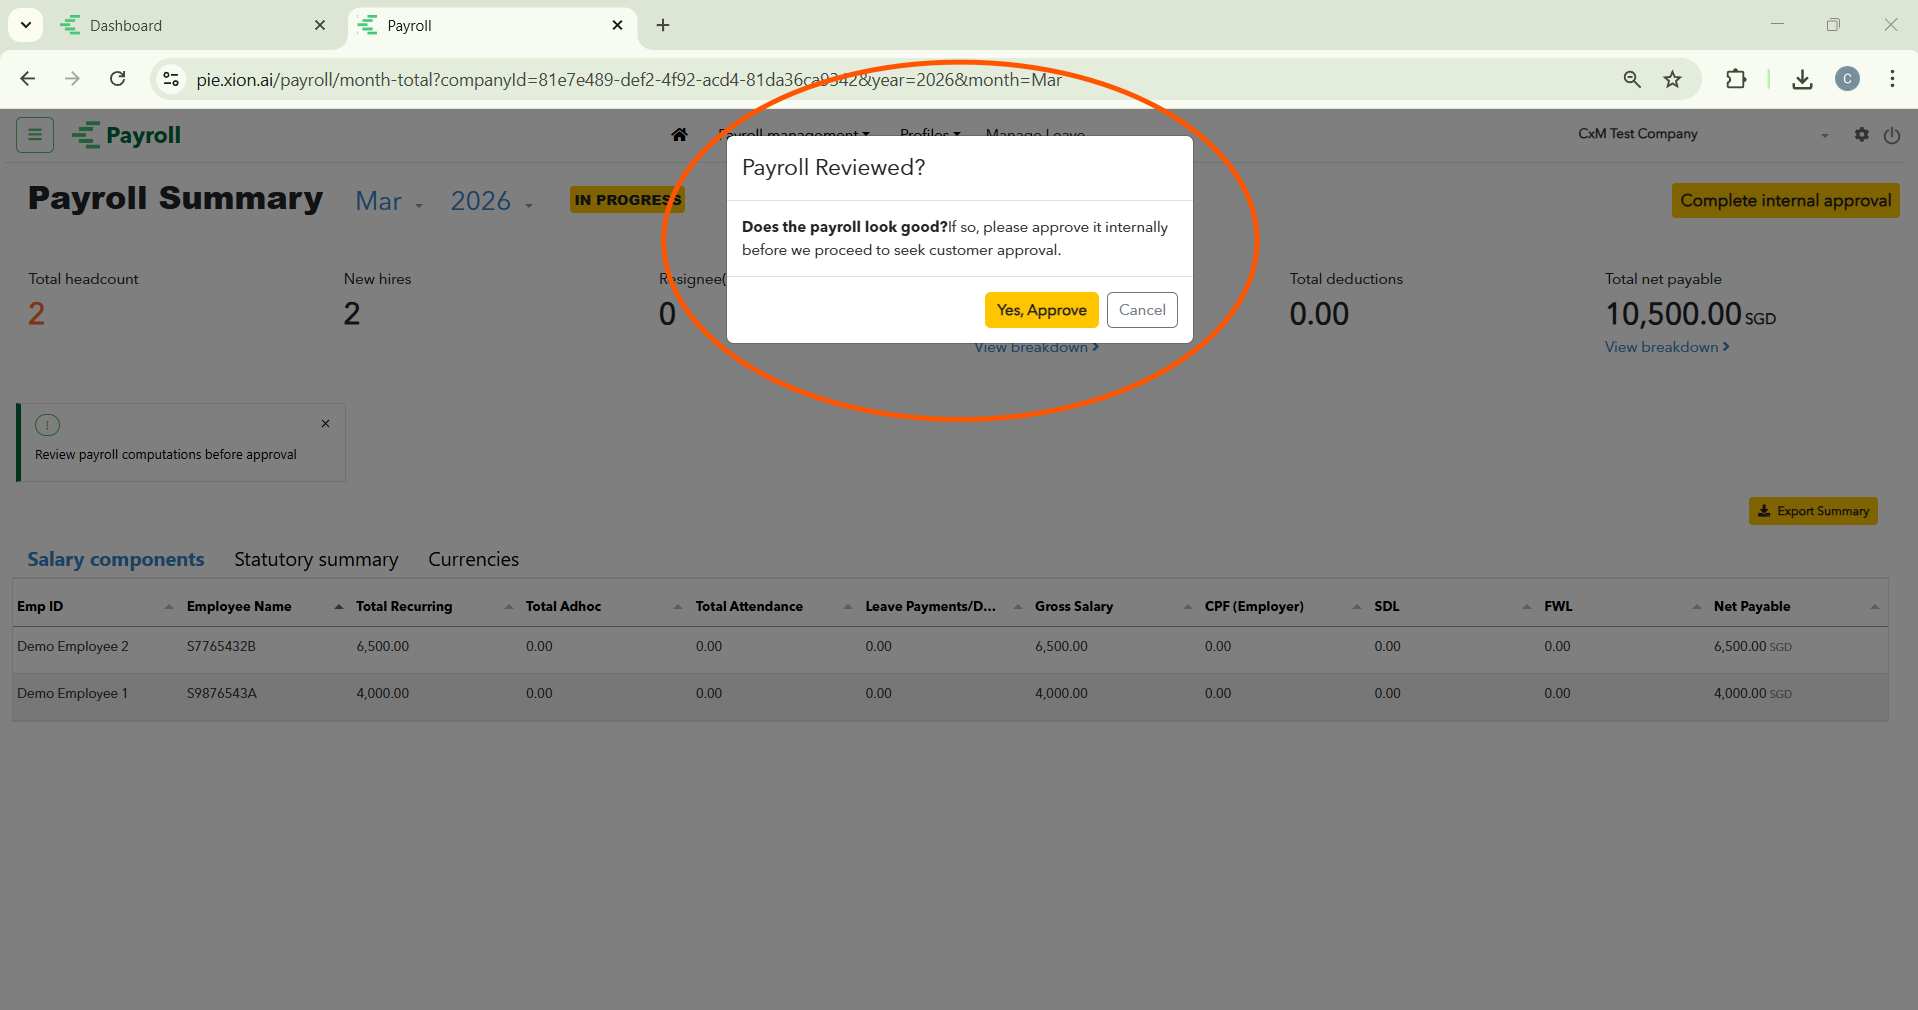The width and height of the screenshot is (1918, 1010).
Task: Click the hamburger sidebar menu icon
Action: pyautogui.click(x=35, y=135)
